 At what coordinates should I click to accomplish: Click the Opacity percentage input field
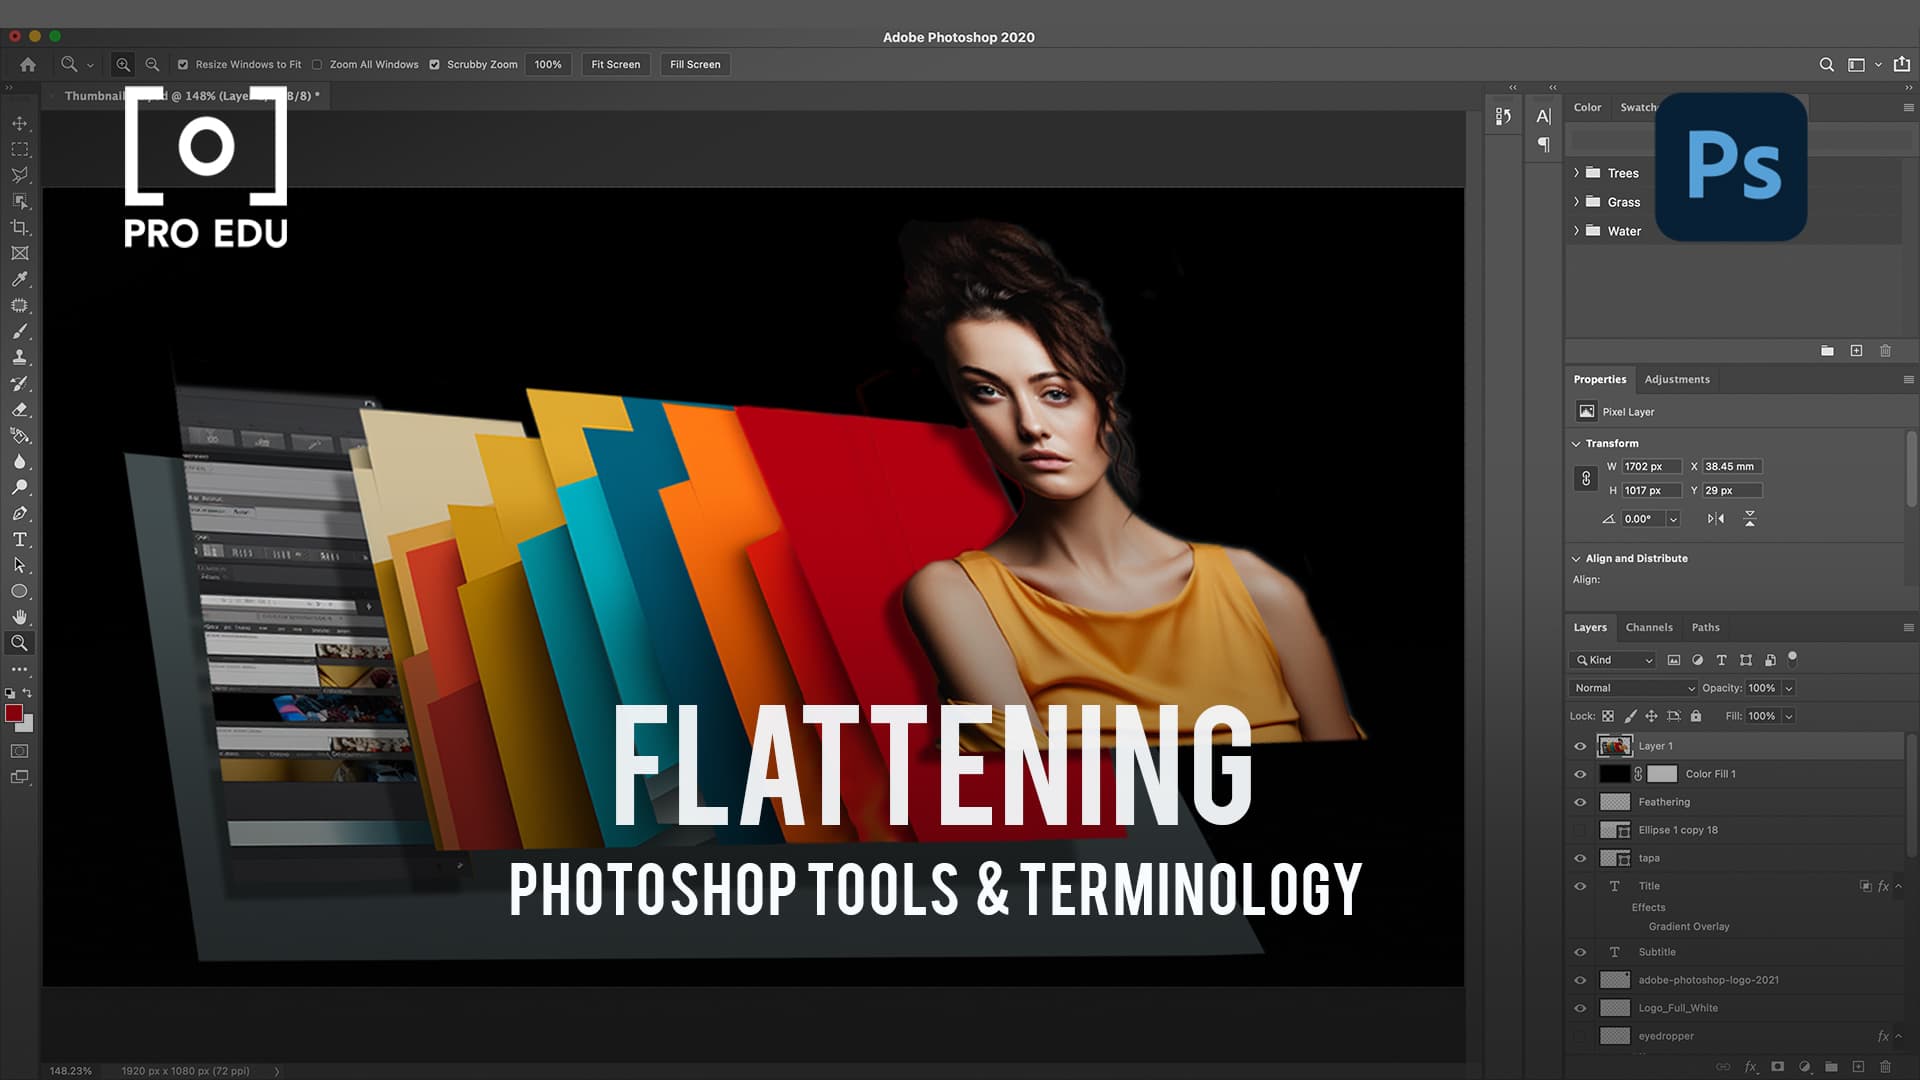click(x=1763, y=687)
